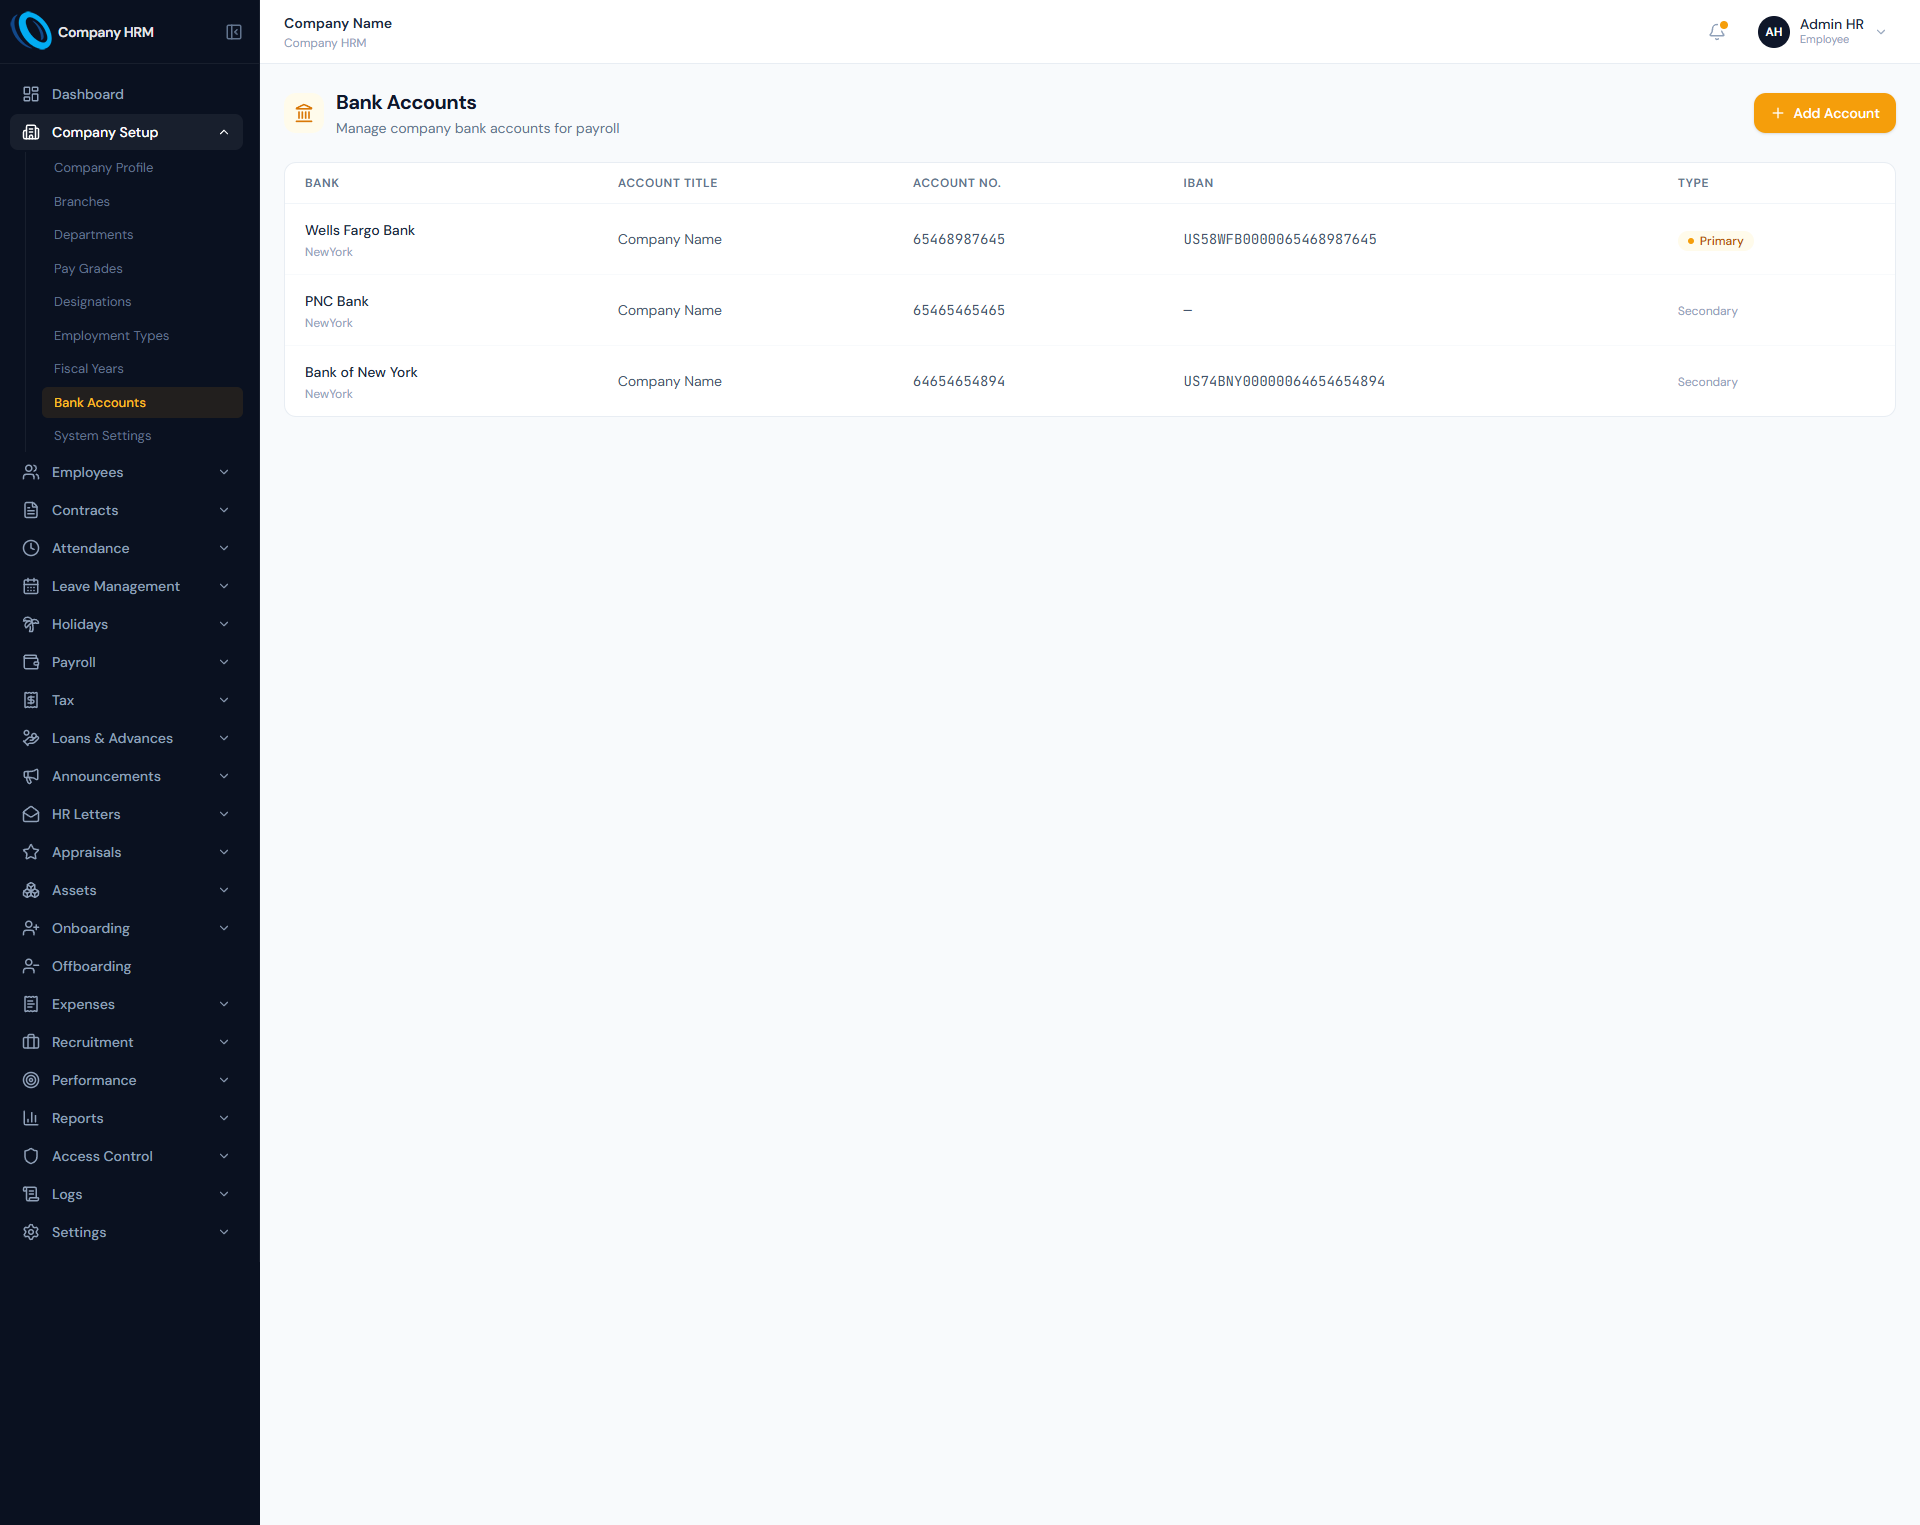Open Employment Types submenu item

point(142,336)
